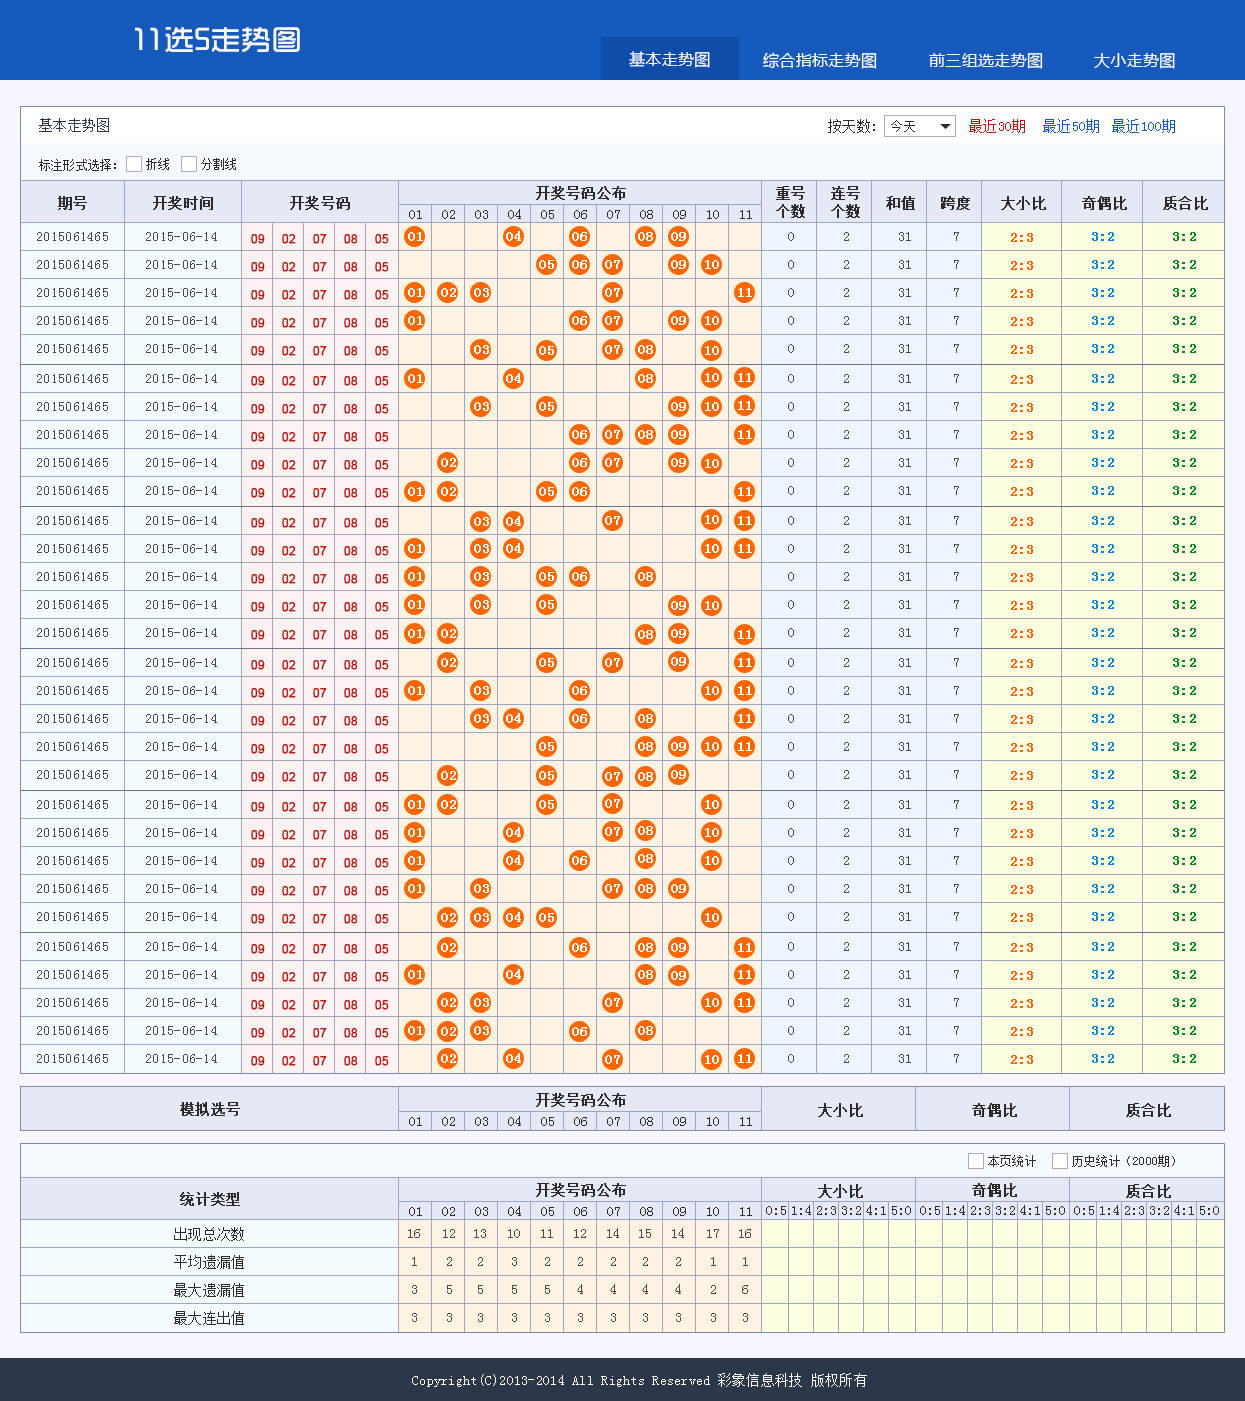
Task: Click 0:5 under 大小比 in statistics header
Action: (x=776, y=1210)
